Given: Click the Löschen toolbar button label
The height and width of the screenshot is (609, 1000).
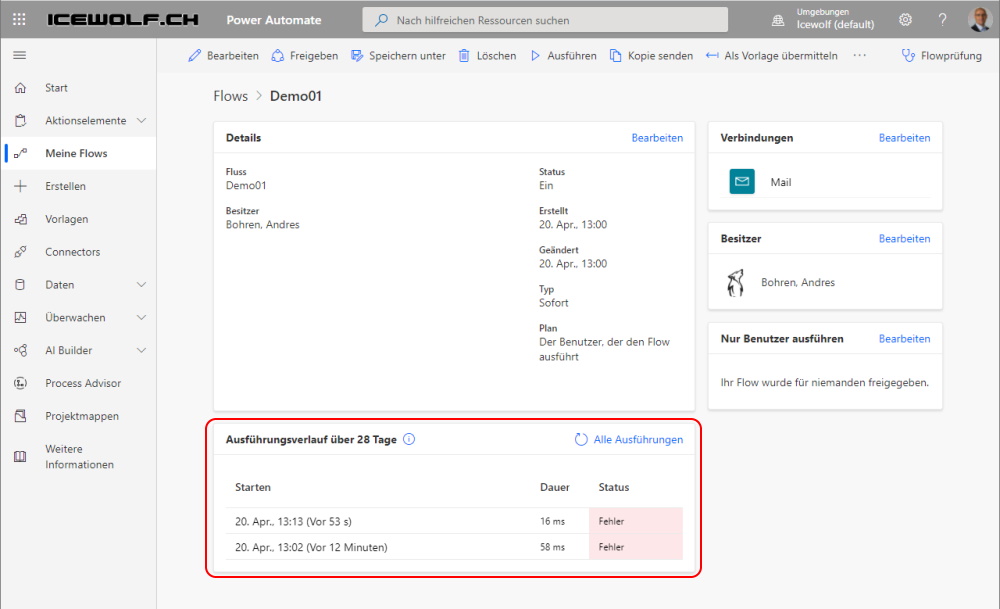Looking at the screenshot, I should (496, 55).
